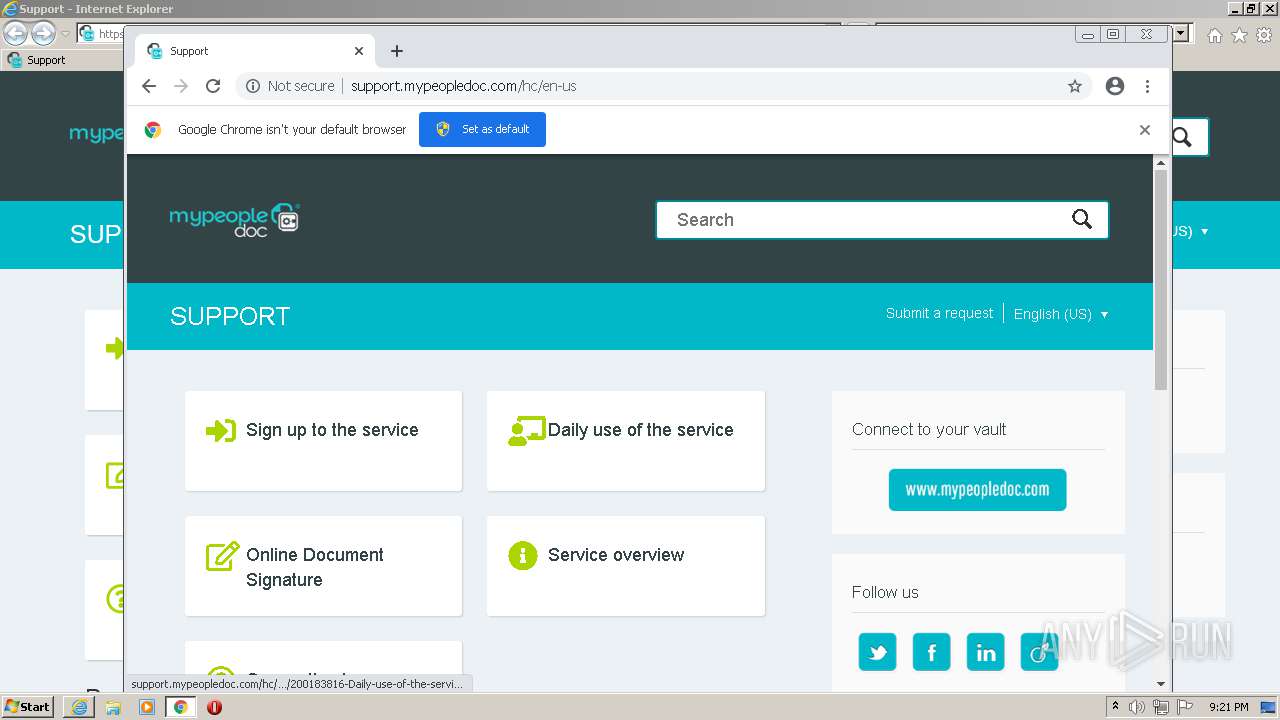The width and height of the screenshot is (1280, 720).
Task: Open File Explorer from the taskbar
Action: click(113, 707)
